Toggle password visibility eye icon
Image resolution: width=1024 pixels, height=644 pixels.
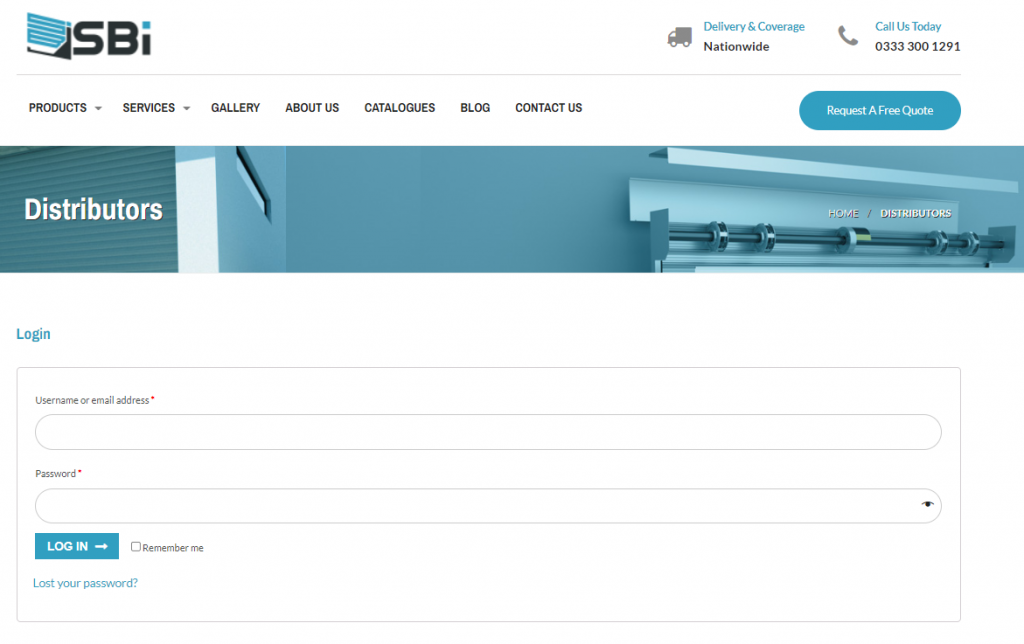pos(927,504)
